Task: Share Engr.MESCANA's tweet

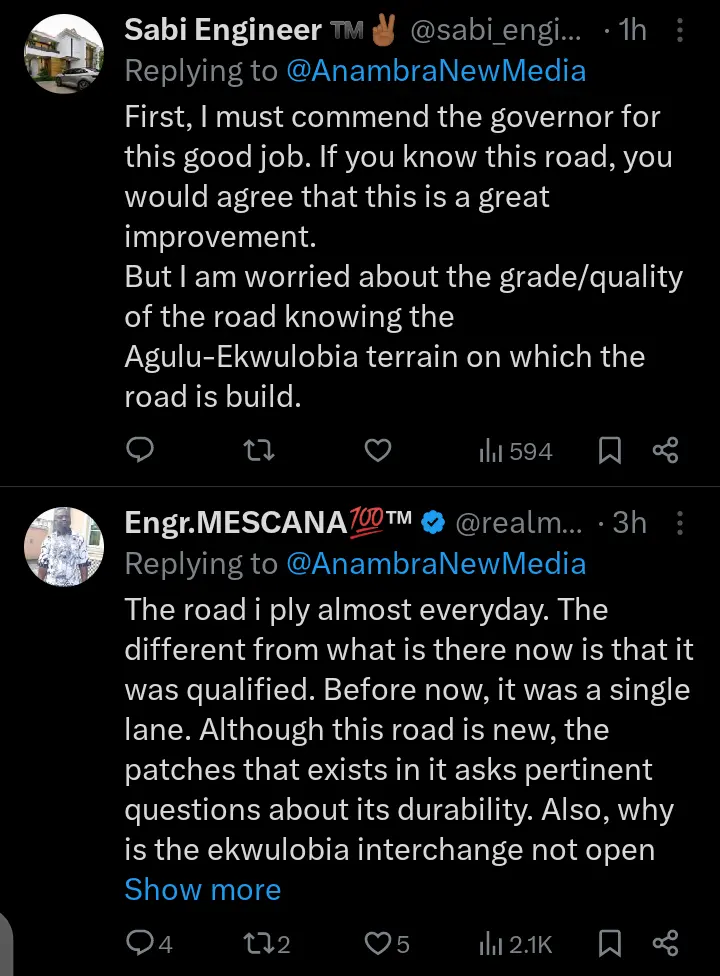Action: pyautogui.click(x=666, y=942)
